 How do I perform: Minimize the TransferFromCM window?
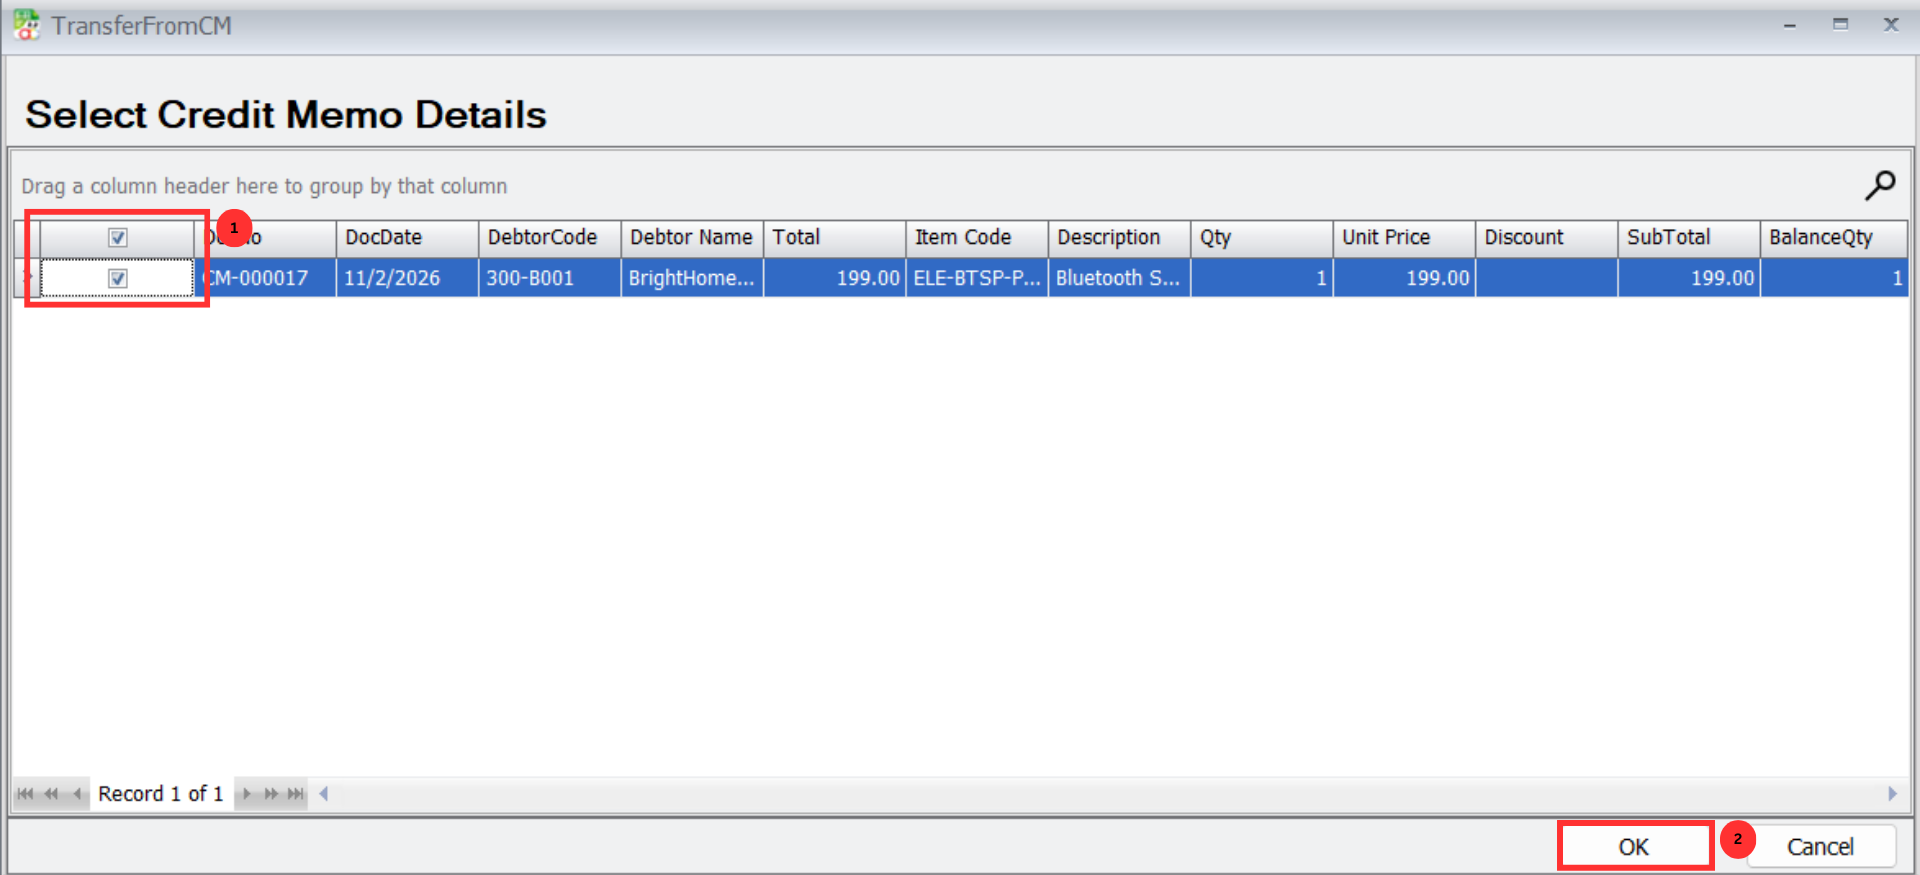coord(1790,24)
